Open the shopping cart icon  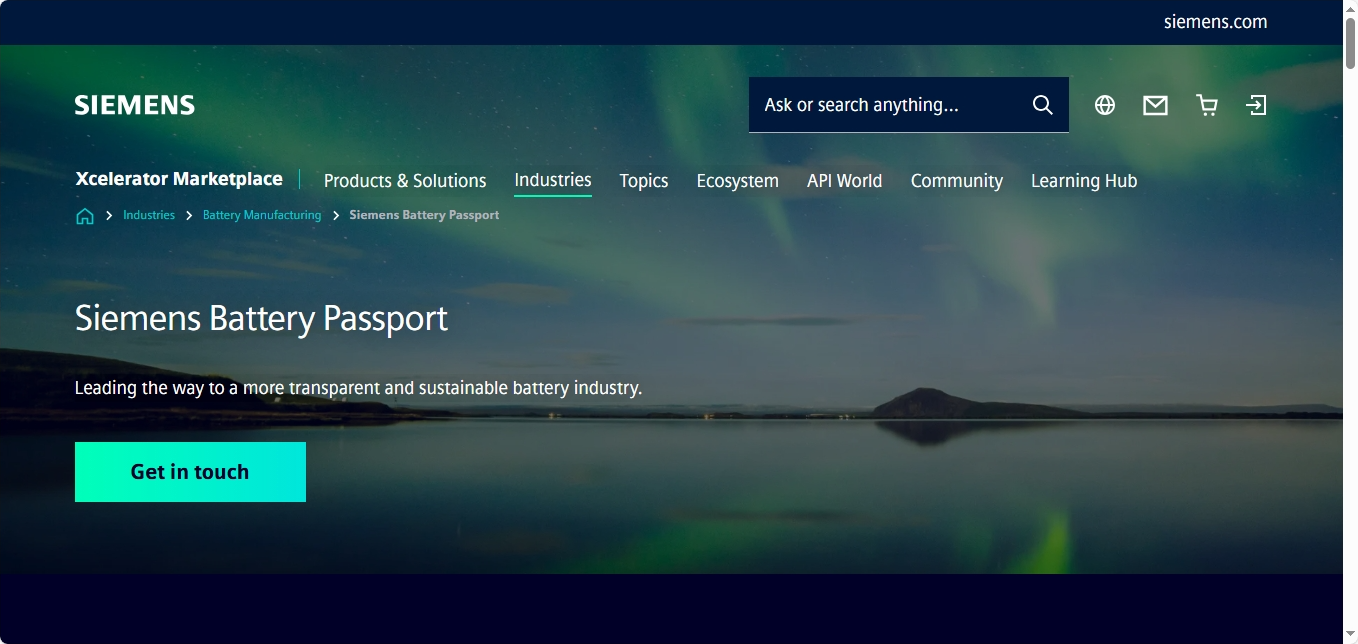pyautogui.click(x=1207, y=104)
